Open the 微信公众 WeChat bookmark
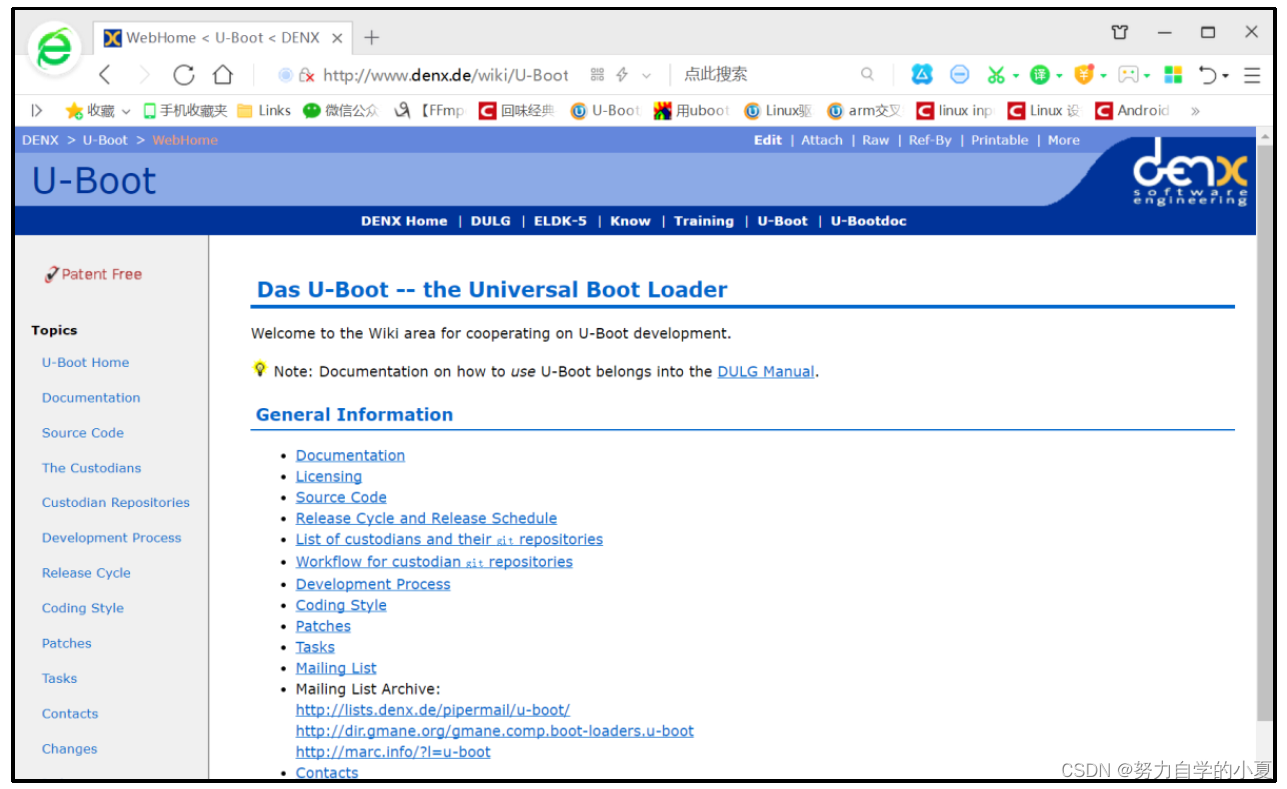This screenshot has height=789, width=1287. pos(341,111)
